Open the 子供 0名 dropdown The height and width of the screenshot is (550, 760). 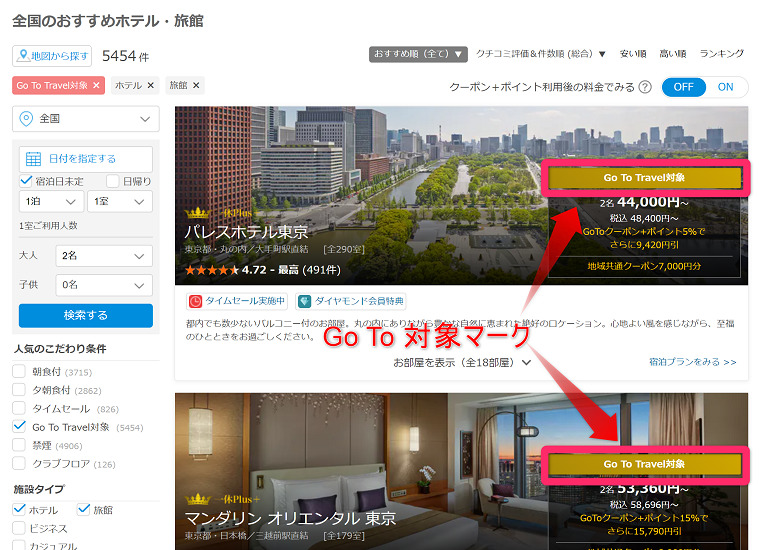pos(104,285)
